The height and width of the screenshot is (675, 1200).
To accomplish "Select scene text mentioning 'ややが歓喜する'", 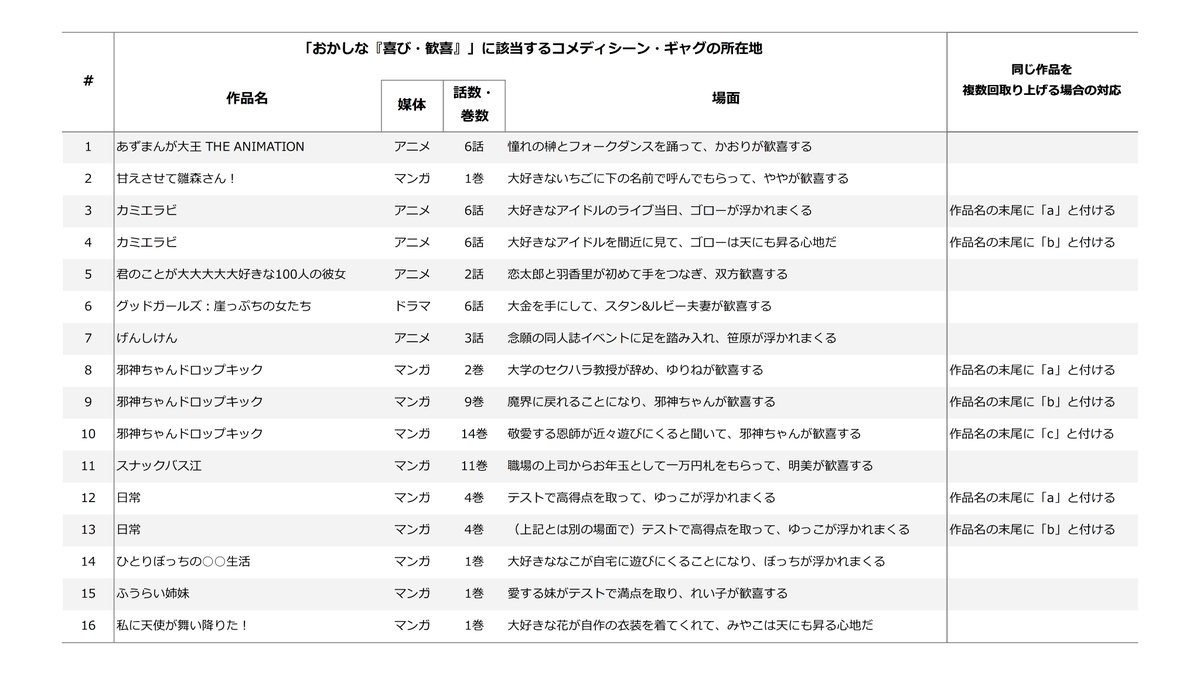I will [678, 179].
